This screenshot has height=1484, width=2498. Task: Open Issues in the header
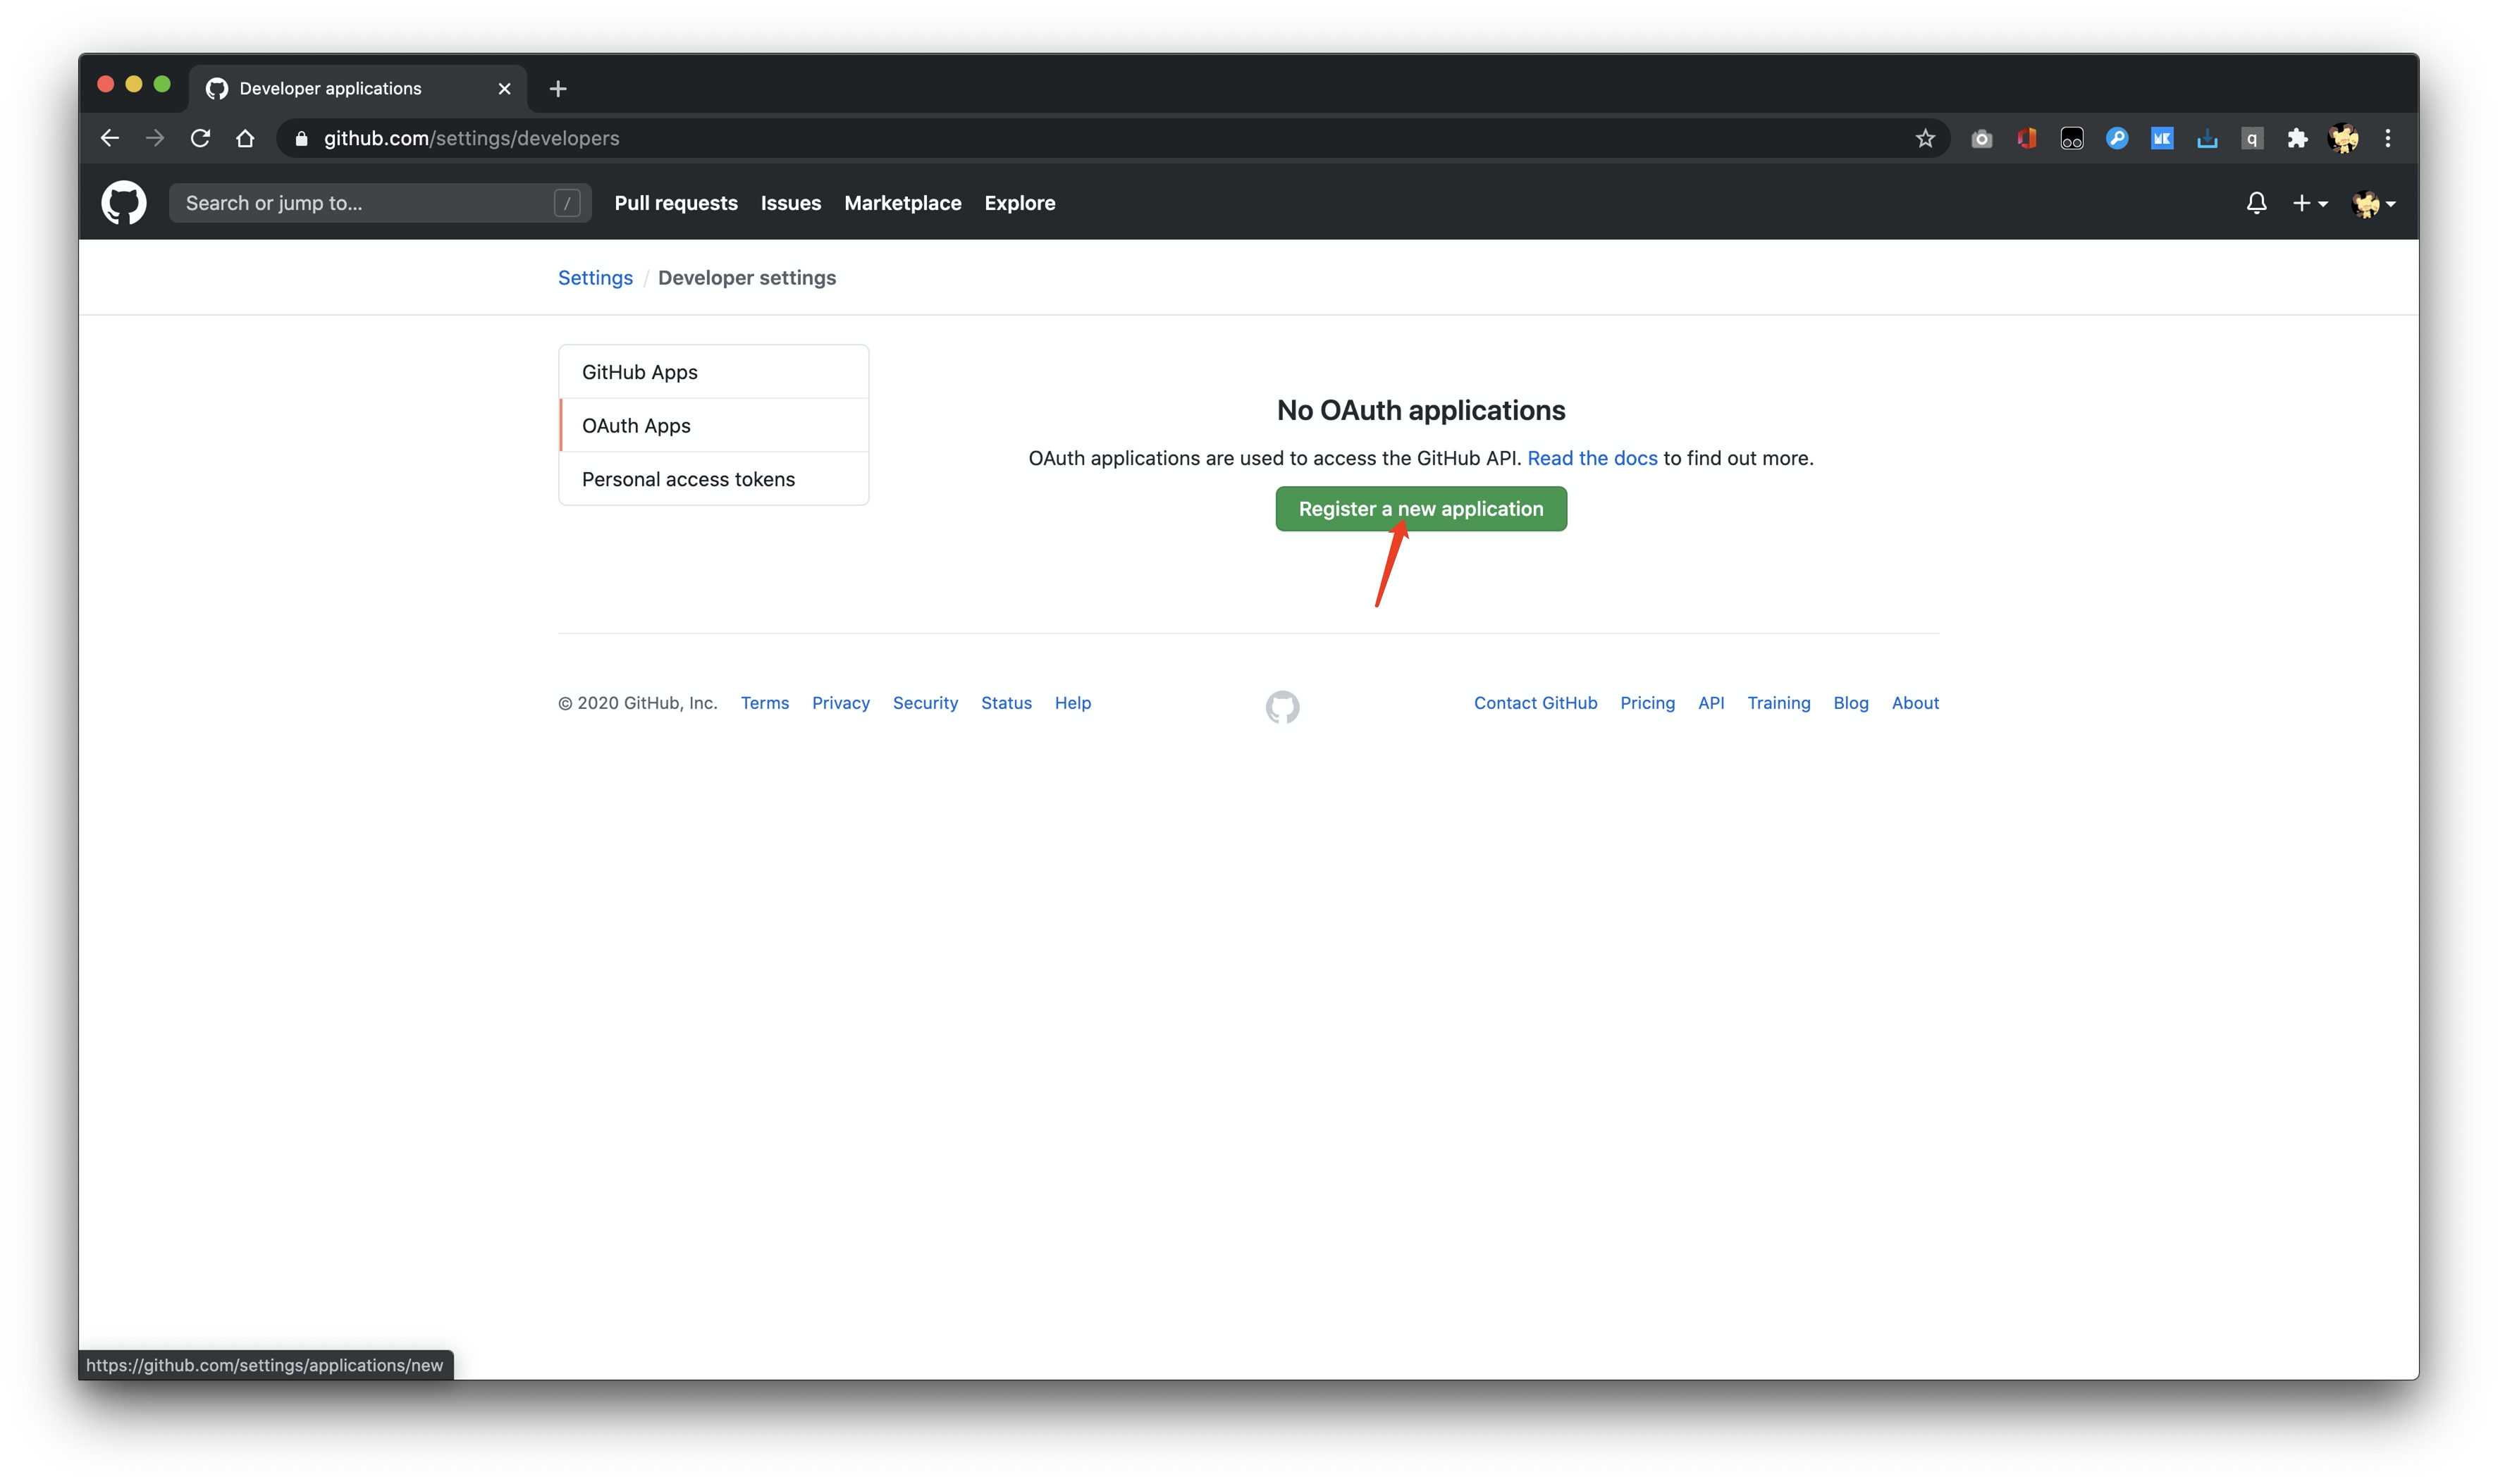791,203
